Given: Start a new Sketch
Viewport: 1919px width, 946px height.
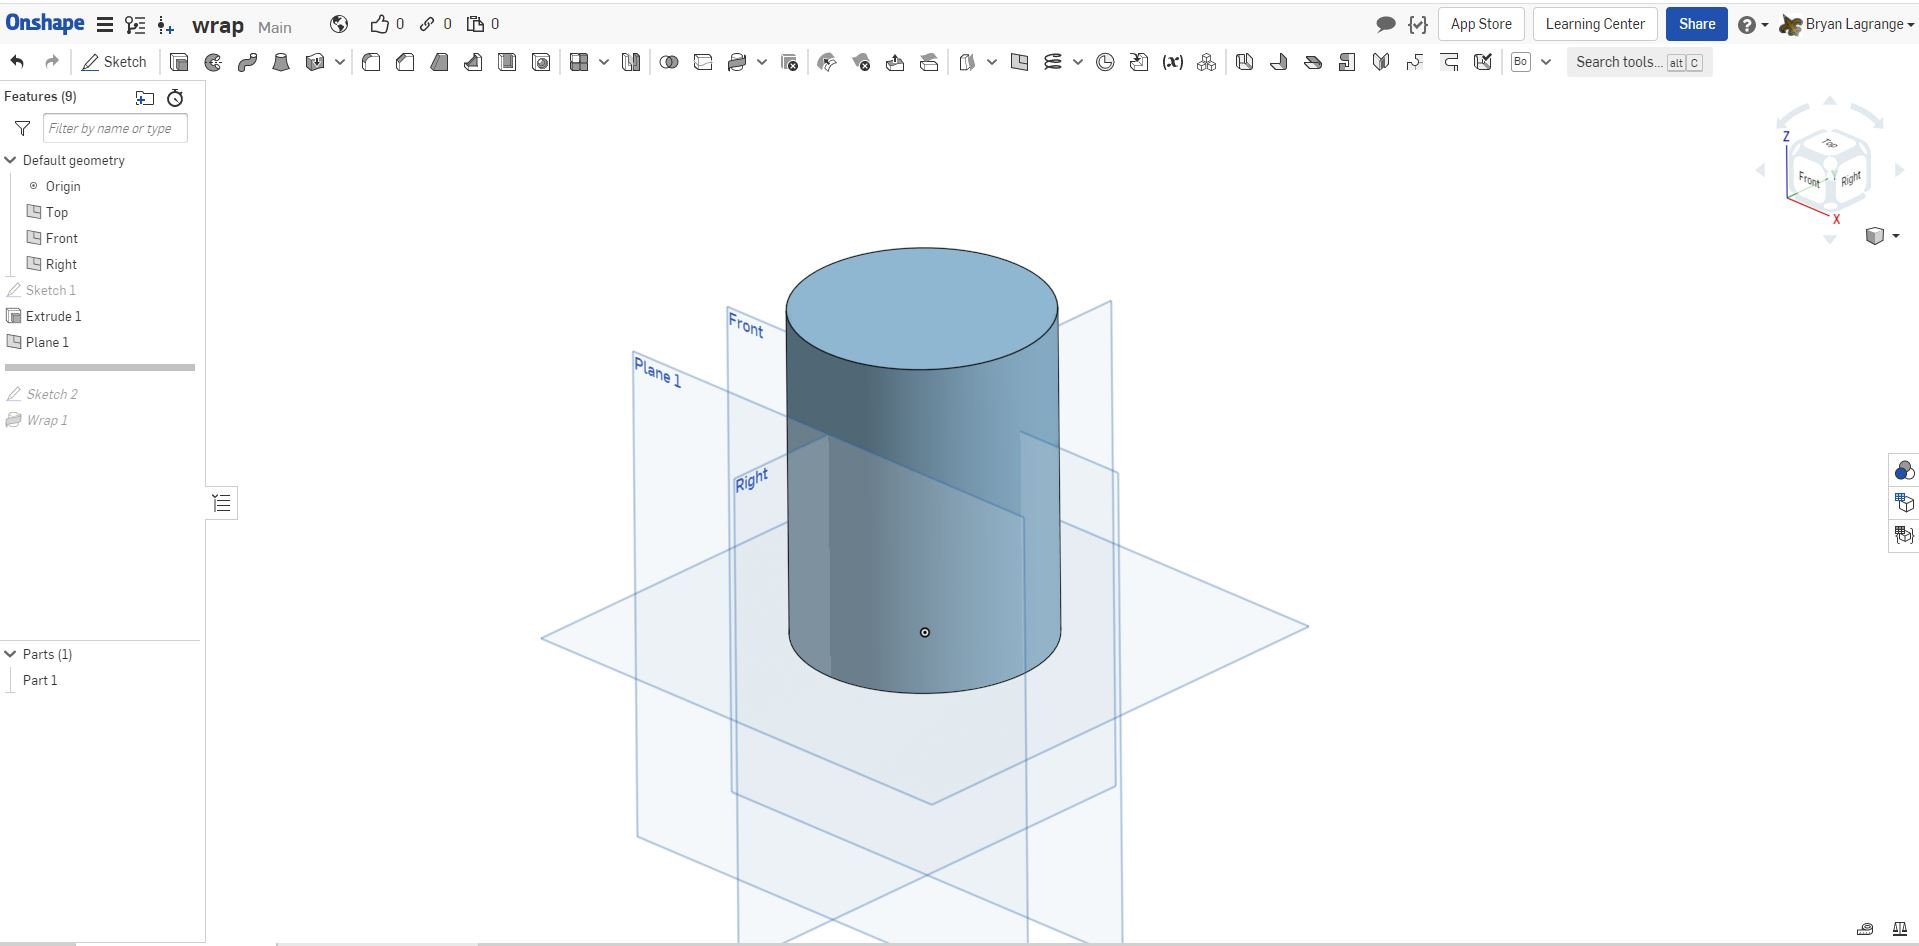Looking at the screenshot, I should [x=114, y=62].
